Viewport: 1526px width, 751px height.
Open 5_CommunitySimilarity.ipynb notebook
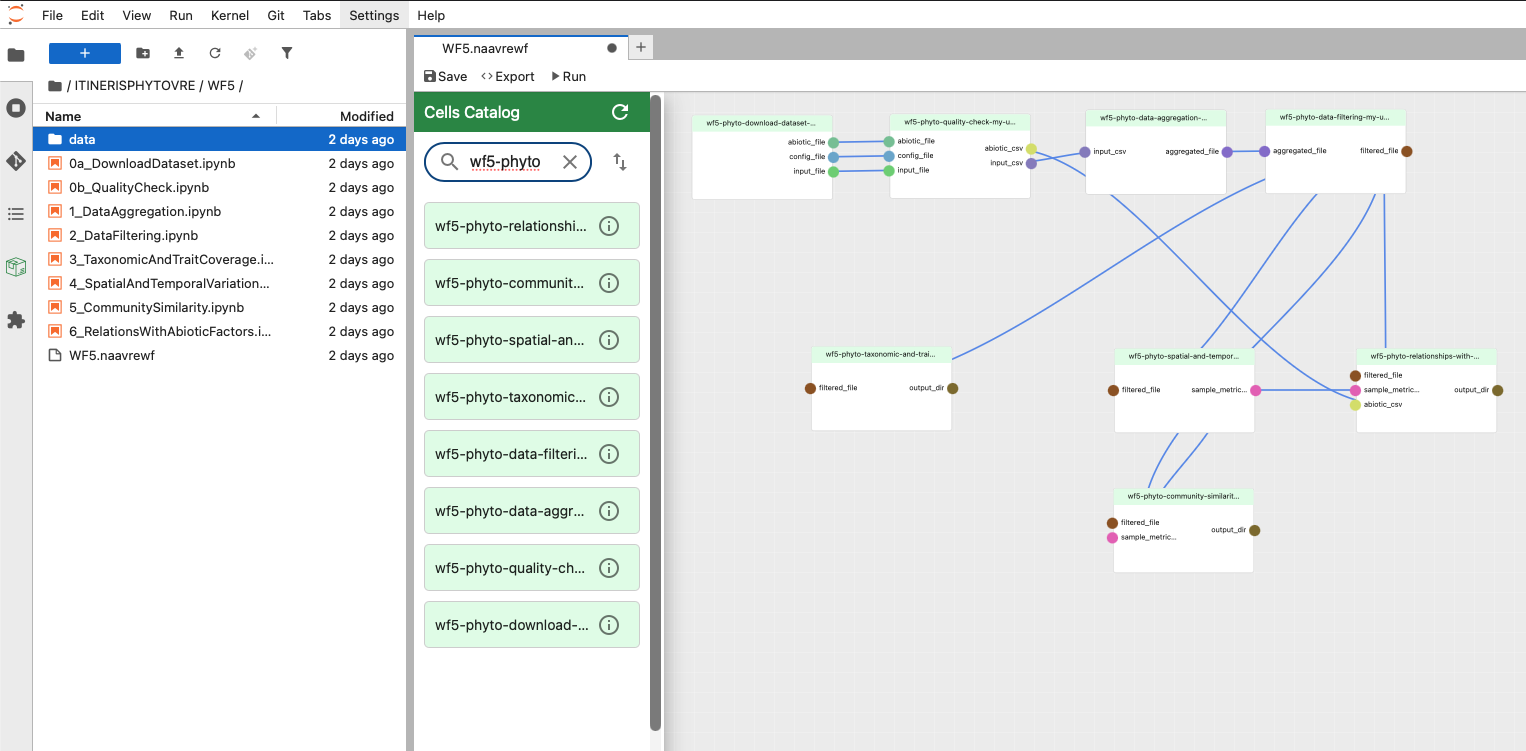click(156, 307)
